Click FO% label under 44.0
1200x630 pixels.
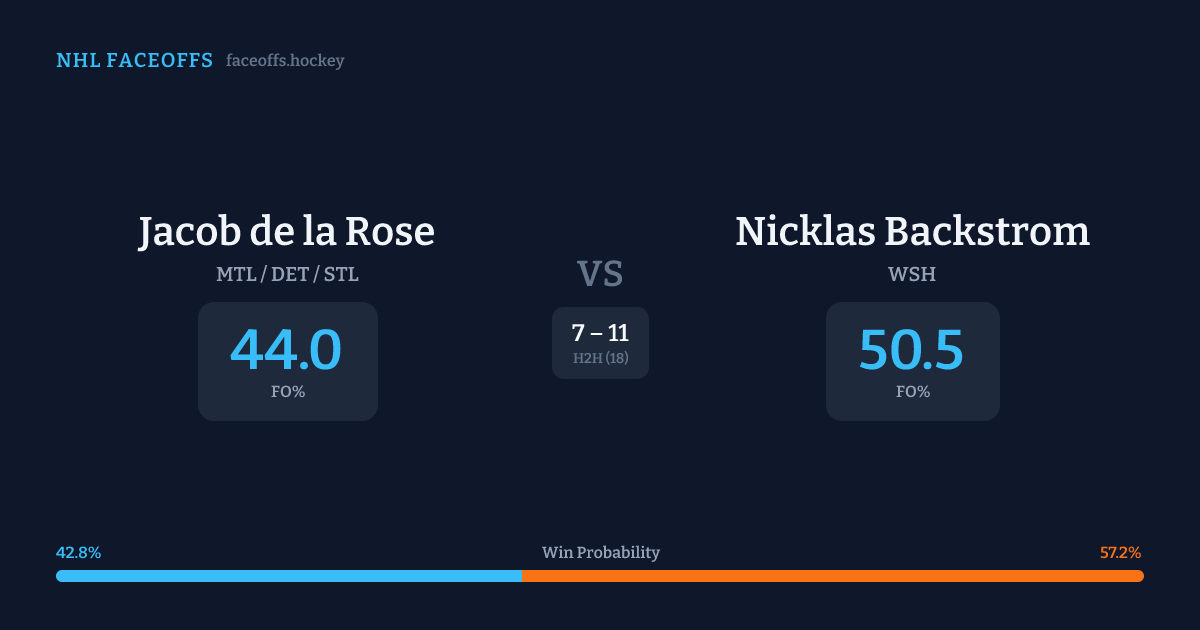pyautogui.click(x=287, y=392)
